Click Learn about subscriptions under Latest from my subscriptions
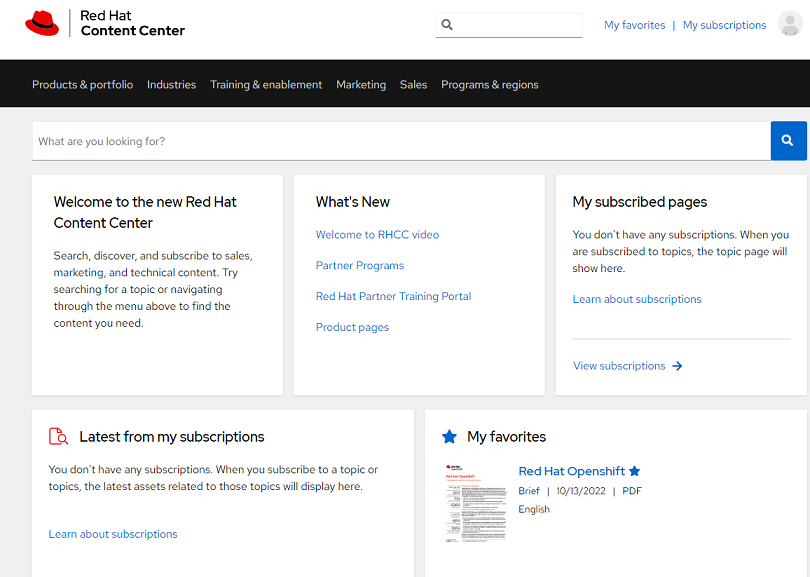The width and height of the screenshot is (810, 577). [x=113, y=534]
